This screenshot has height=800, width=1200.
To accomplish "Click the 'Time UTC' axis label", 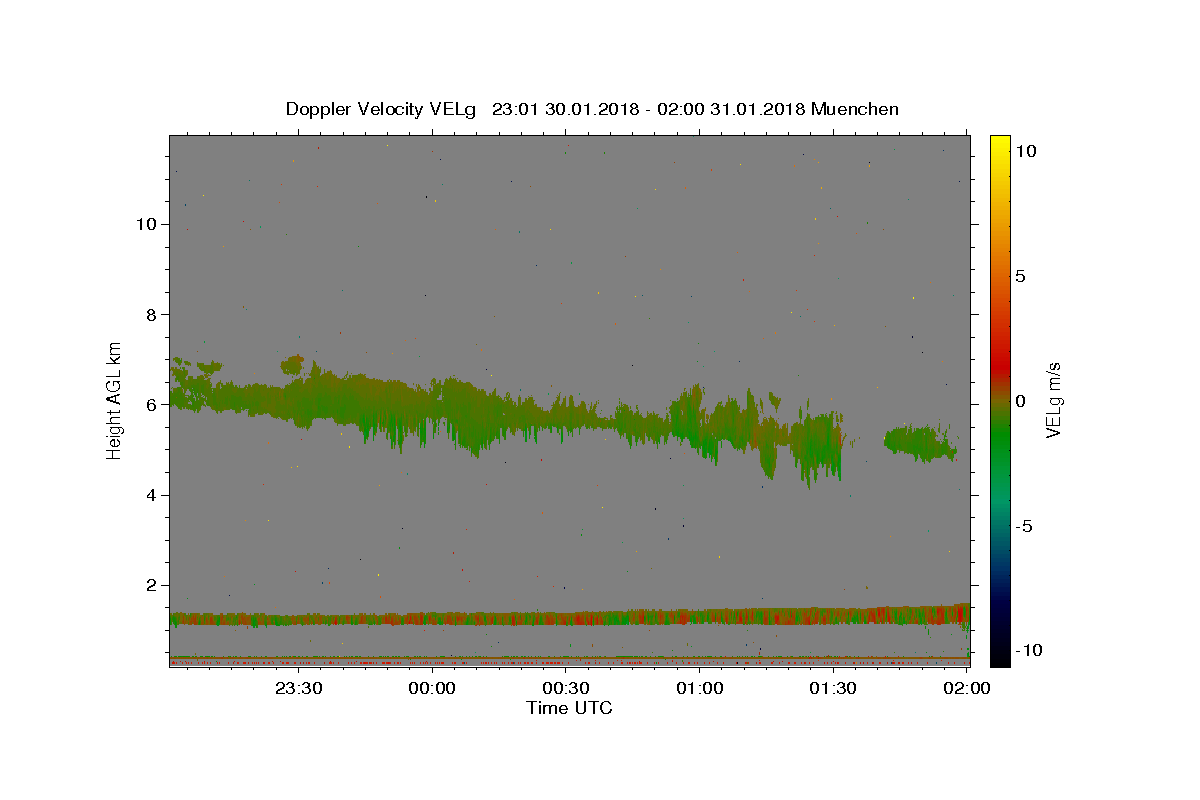I will point(569,708).
